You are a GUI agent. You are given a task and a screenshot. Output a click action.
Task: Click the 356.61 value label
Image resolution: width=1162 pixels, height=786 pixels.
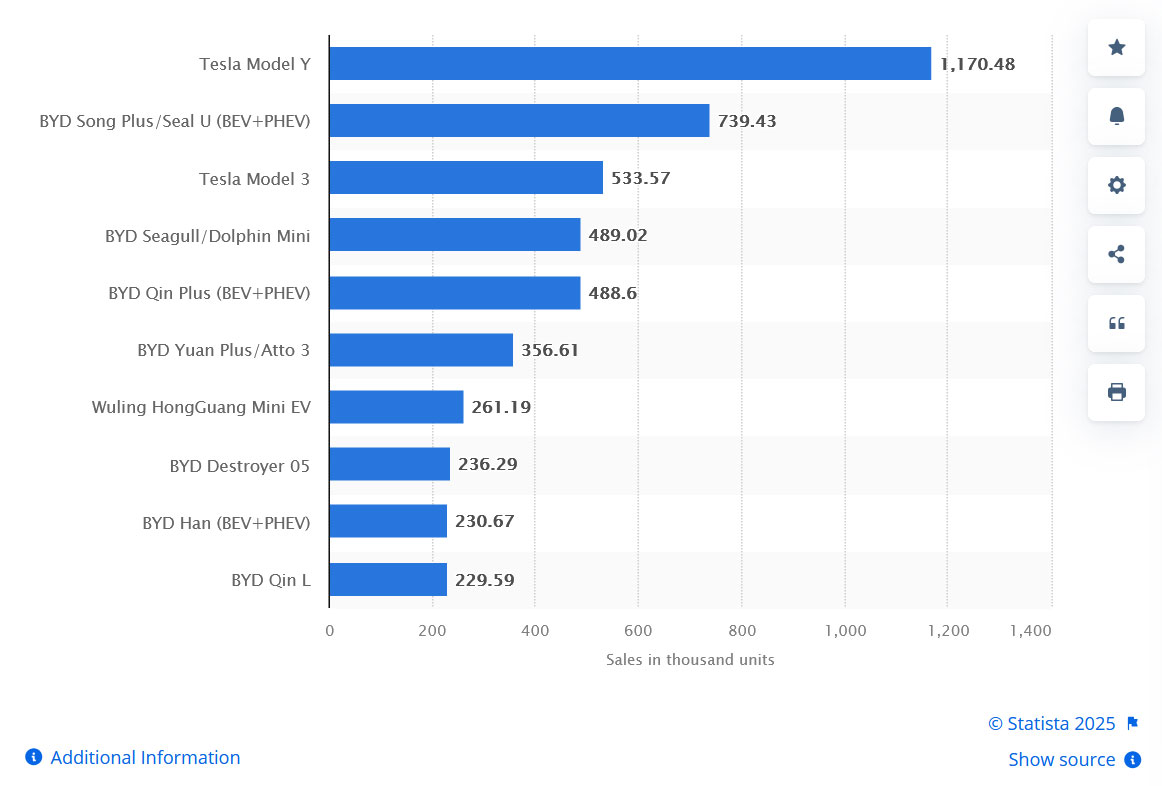pyautogui.click(x=550, y=350)
